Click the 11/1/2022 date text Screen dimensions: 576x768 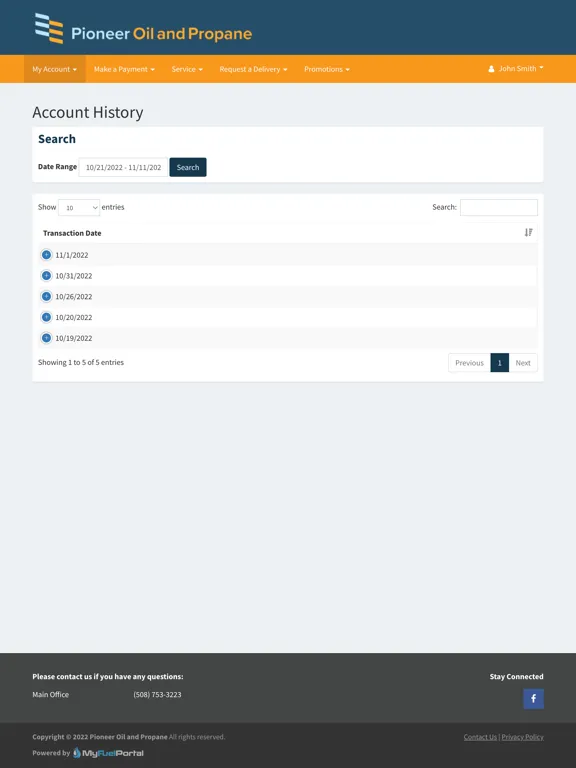72,255
